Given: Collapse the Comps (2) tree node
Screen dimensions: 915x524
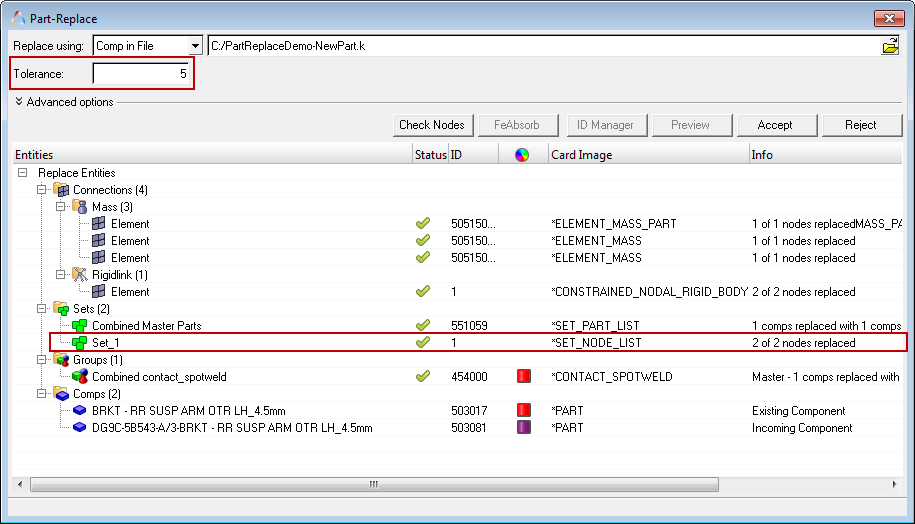Looking at the screenshot, I should click(x=42, y=394).
